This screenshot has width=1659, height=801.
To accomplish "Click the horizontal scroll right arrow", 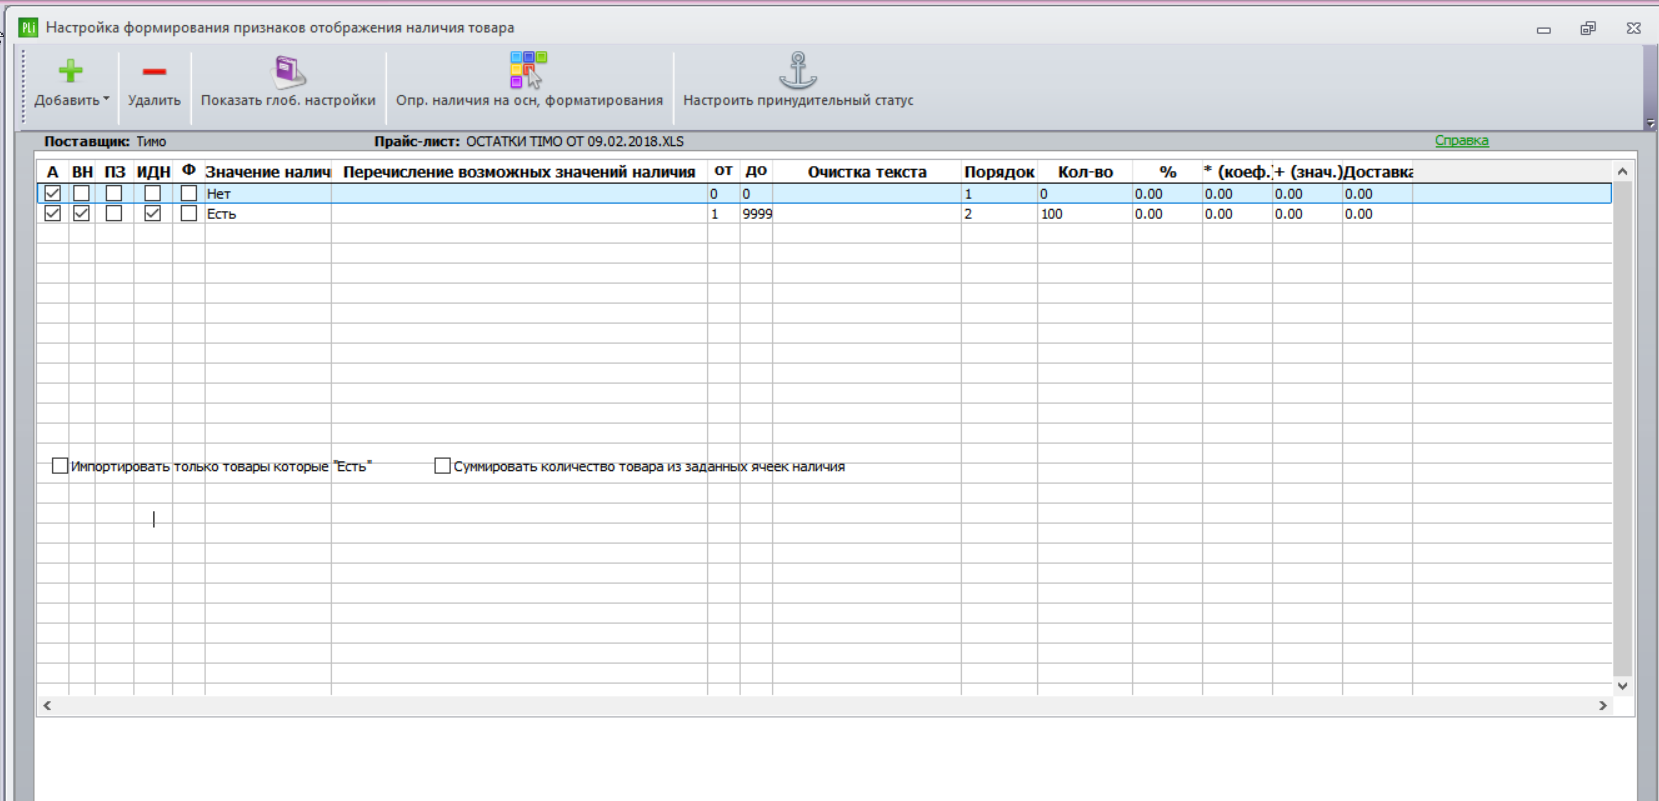I will tap(1602, 706).
